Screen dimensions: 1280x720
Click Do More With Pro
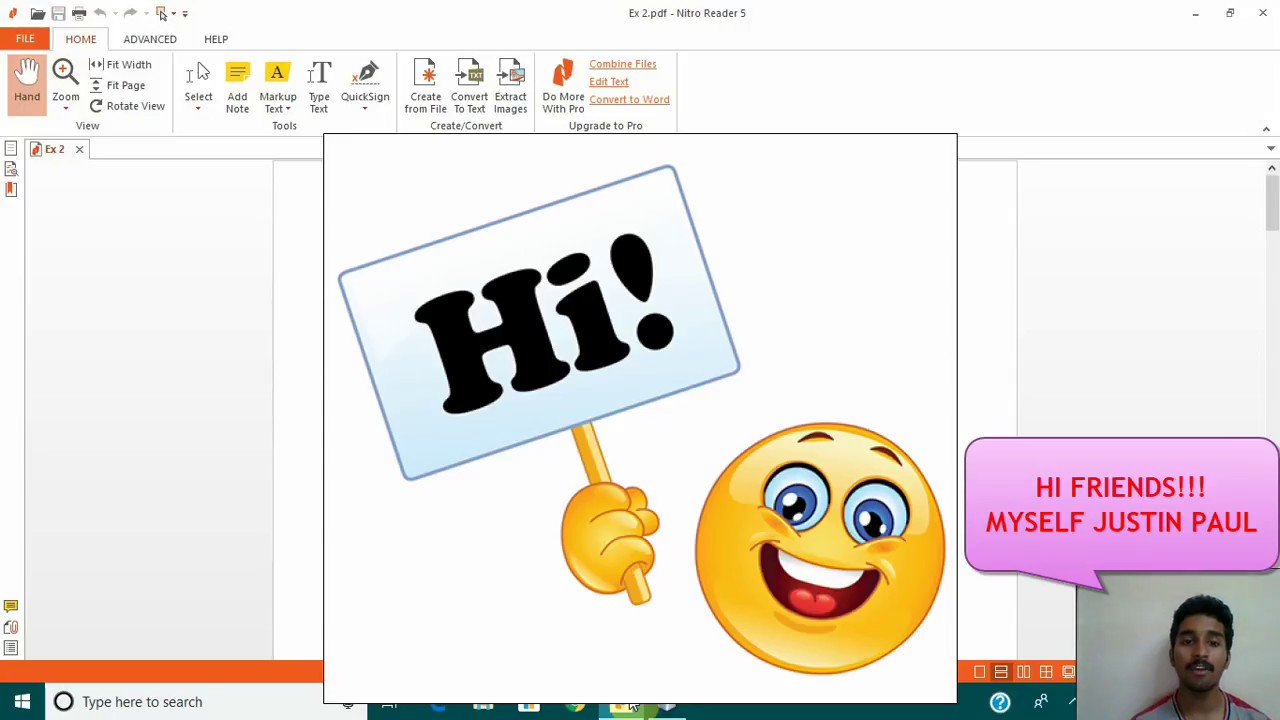pos(563,87)
